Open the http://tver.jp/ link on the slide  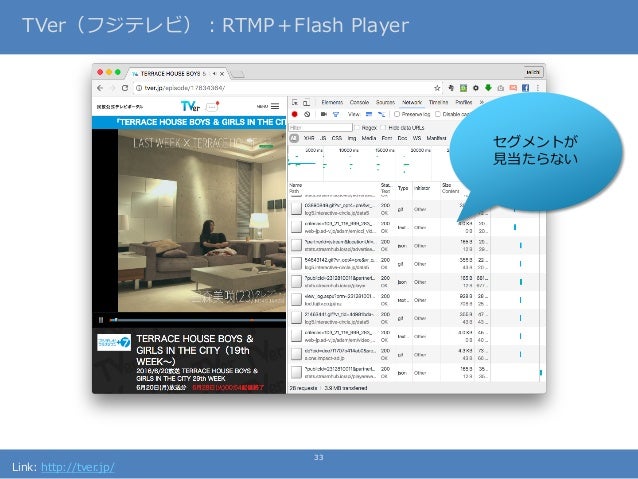[x=77, y=467]
